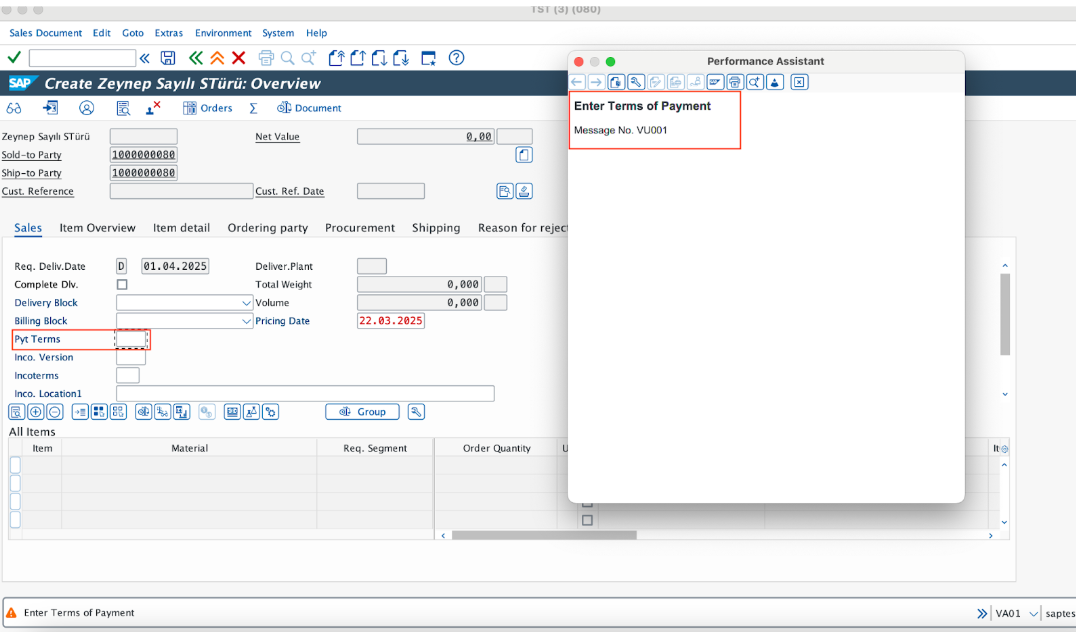Viewport: 1076px width, 632px height.
Task: Click the Inco. Location1 input field
Action: coord(305,394)
